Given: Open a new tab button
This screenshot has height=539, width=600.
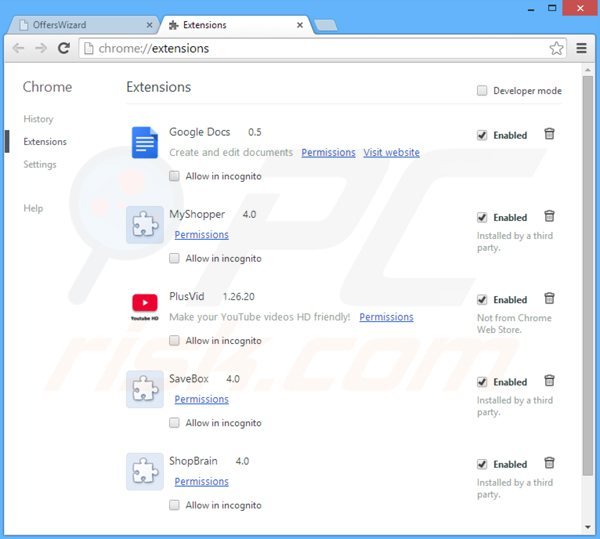Looking at the screenshot, I should [326, 25].
